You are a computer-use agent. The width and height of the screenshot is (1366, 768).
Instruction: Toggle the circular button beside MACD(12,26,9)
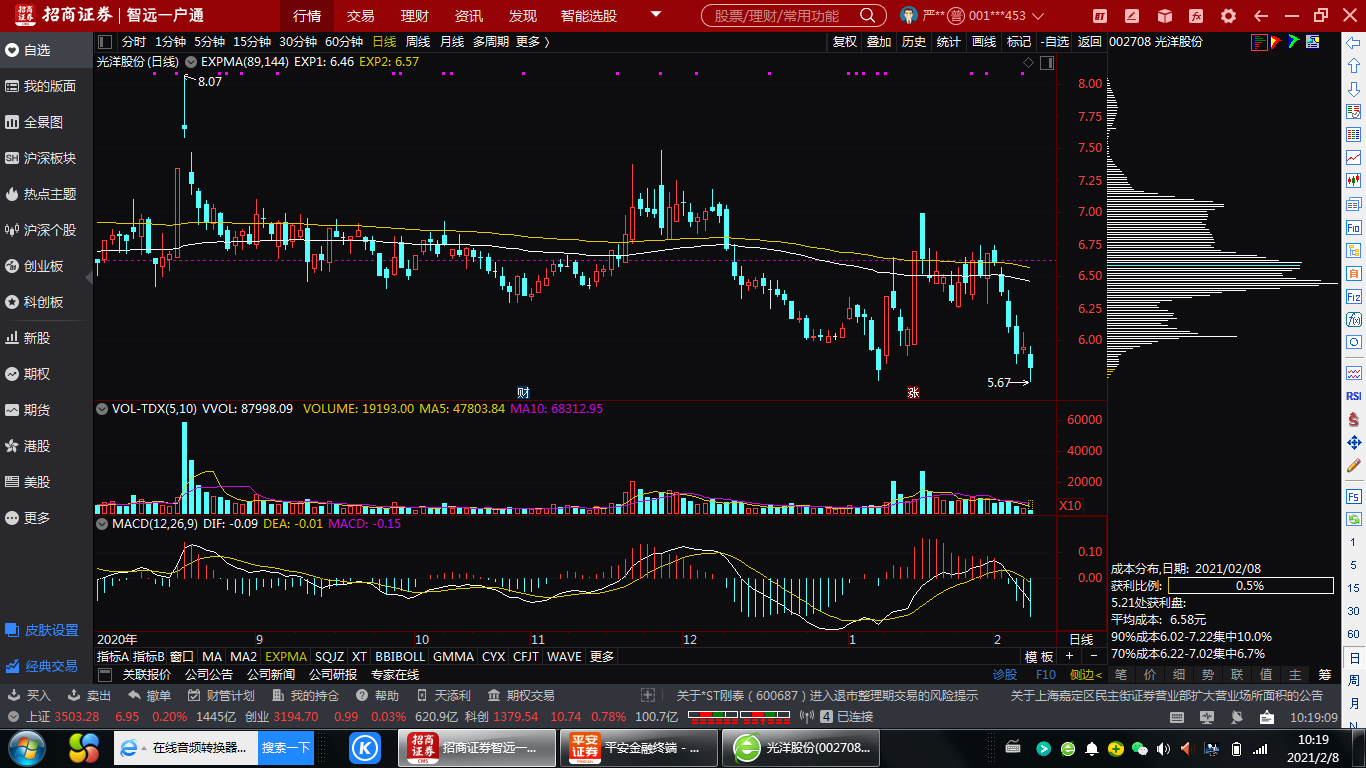click(102, 523)
